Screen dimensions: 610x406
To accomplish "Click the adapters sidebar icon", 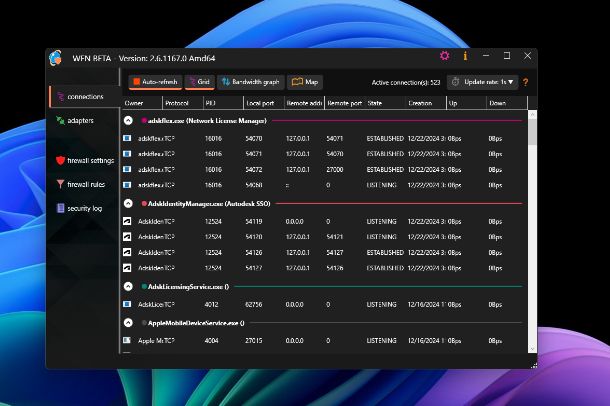I will 60,121.
